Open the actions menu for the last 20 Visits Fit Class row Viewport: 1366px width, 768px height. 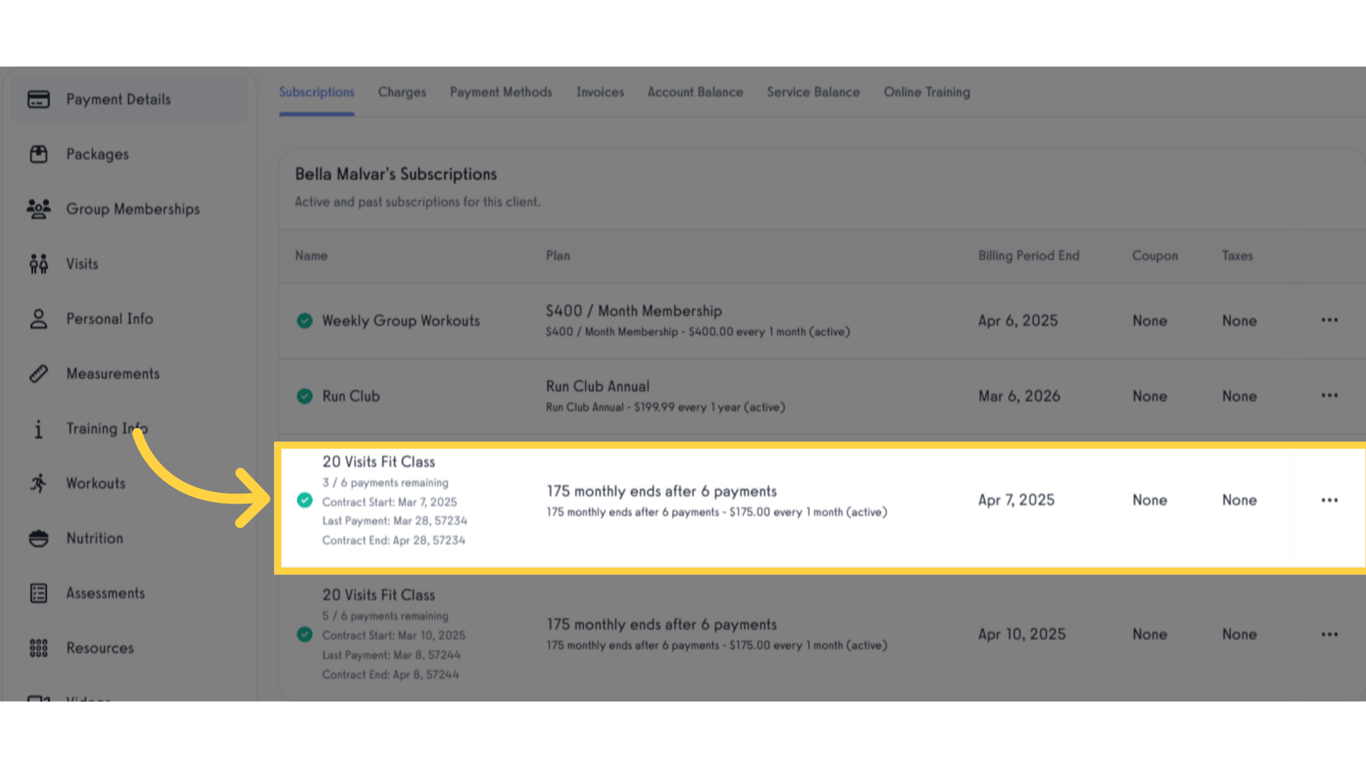coord(1329,633)
